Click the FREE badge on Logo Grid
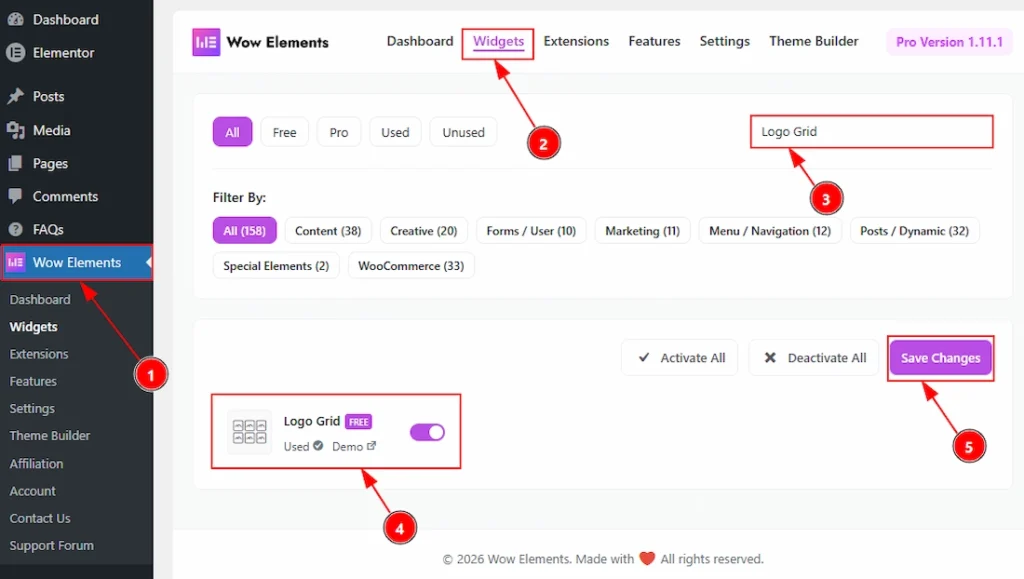This screenshot has width=1024, height=579. pos(359,422)
